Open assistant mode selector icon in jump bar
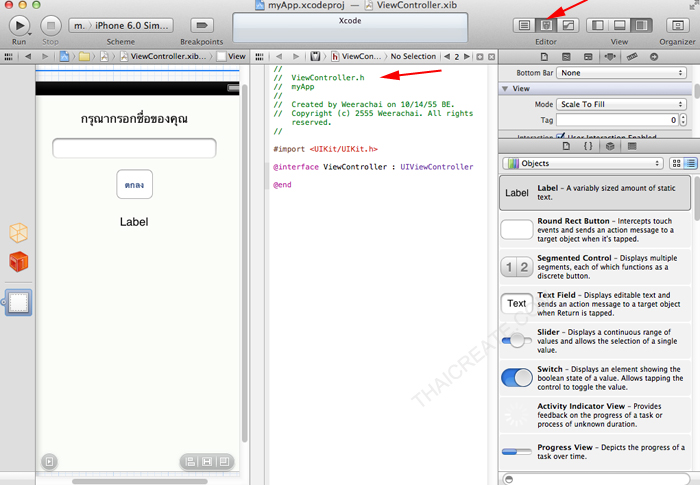 tap(315, 57)
